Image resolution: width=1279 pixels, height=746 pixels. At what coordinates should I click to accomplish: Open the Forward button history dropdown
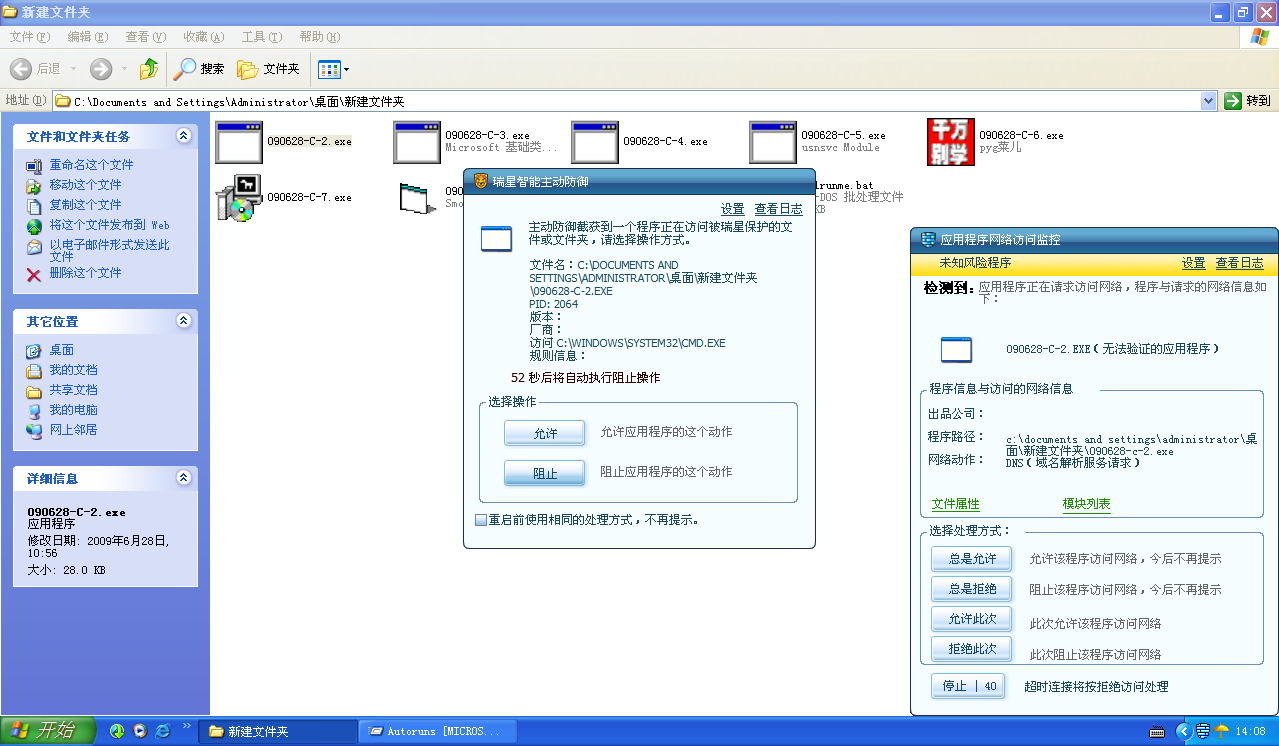click(x=124, y=69)
